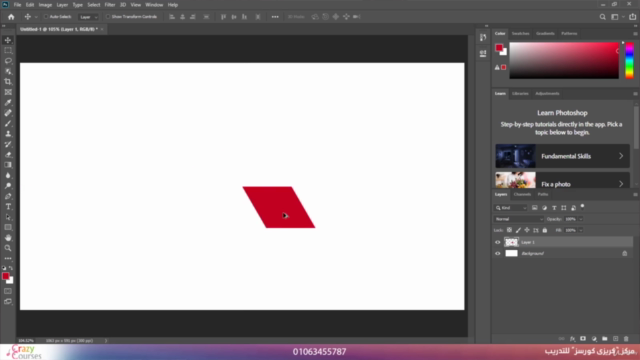The image size is (640, 360).
Task: Add layer style fx icon
Action: pyautogui.click(x=572, y=339)
